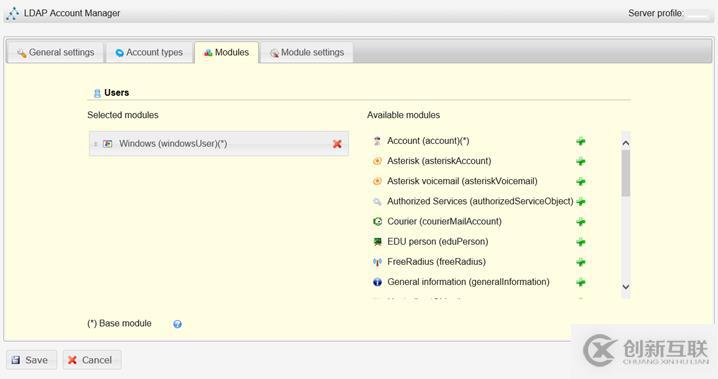
Task: Add the EDU person module
Action: 581,242
